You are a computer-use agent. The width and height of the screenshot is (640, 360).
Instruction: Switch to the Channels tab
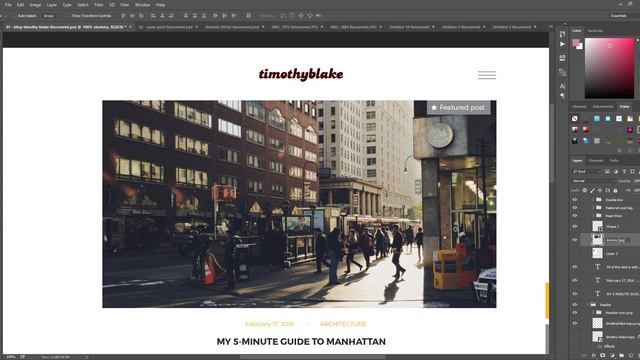(596, 160)
